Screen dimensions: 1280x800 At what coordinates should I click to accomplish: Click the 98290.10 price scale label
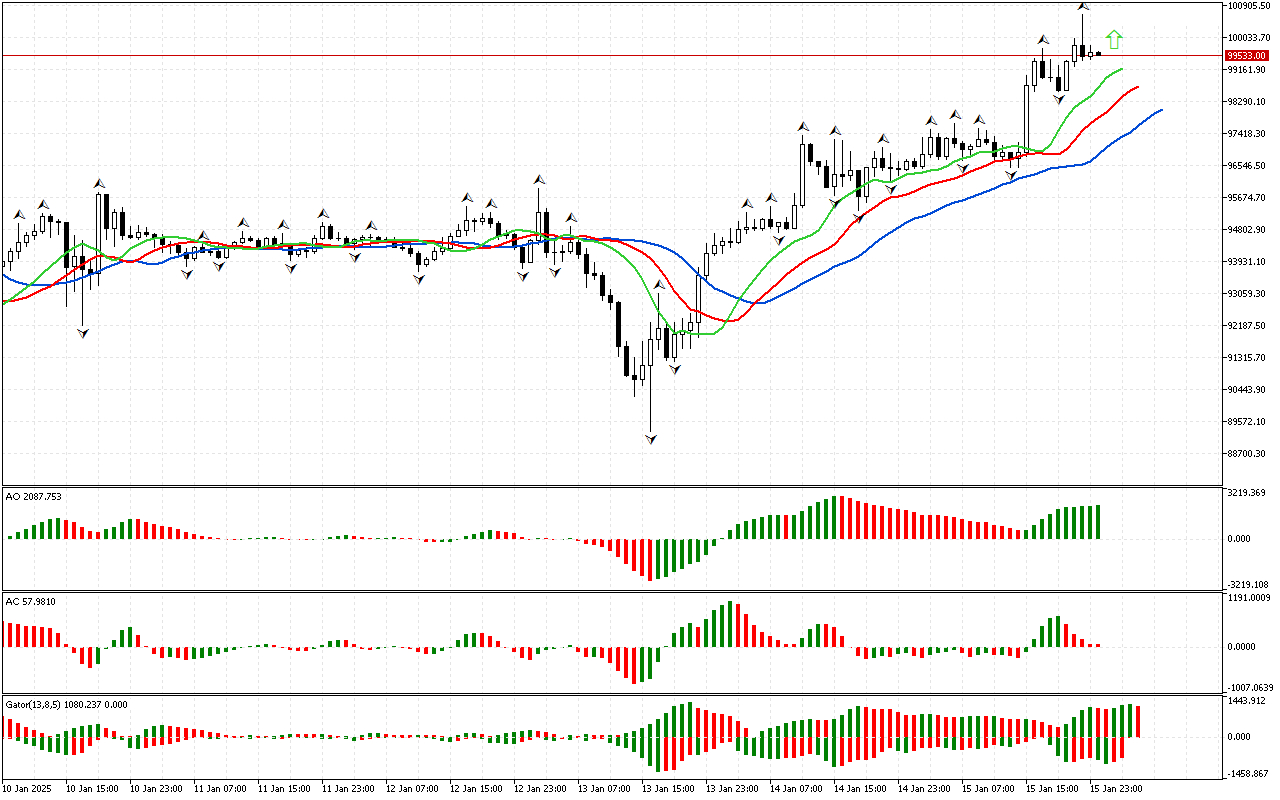pyautogui.click(x=1247, y=102)
